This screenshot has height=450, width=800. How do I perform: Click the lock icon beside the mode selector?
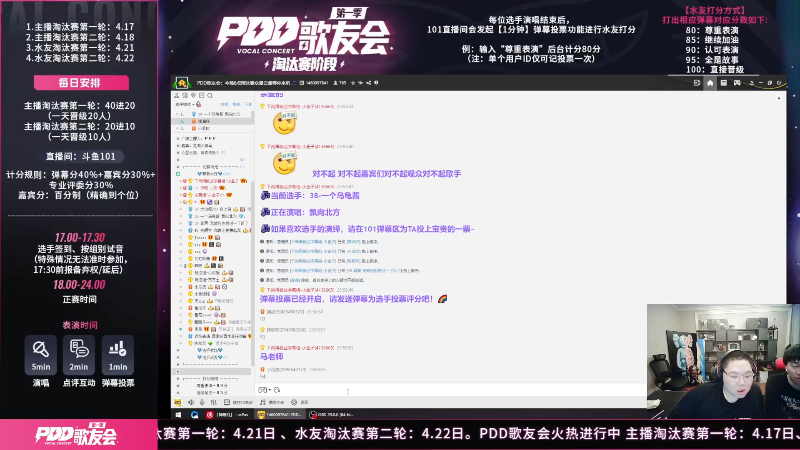pyautogui.click(x=199, y=104)
